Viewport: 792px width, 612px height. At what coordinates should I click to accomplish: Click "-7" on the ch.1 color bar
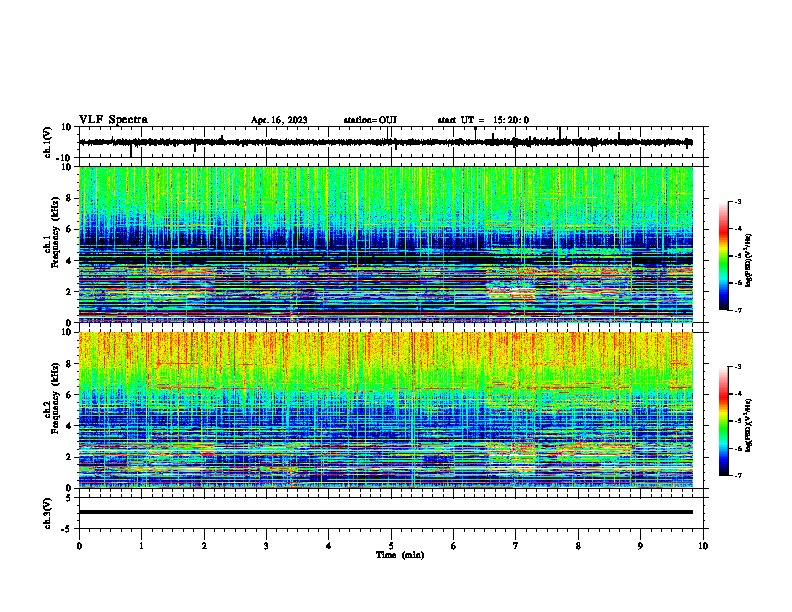[737, 310]
